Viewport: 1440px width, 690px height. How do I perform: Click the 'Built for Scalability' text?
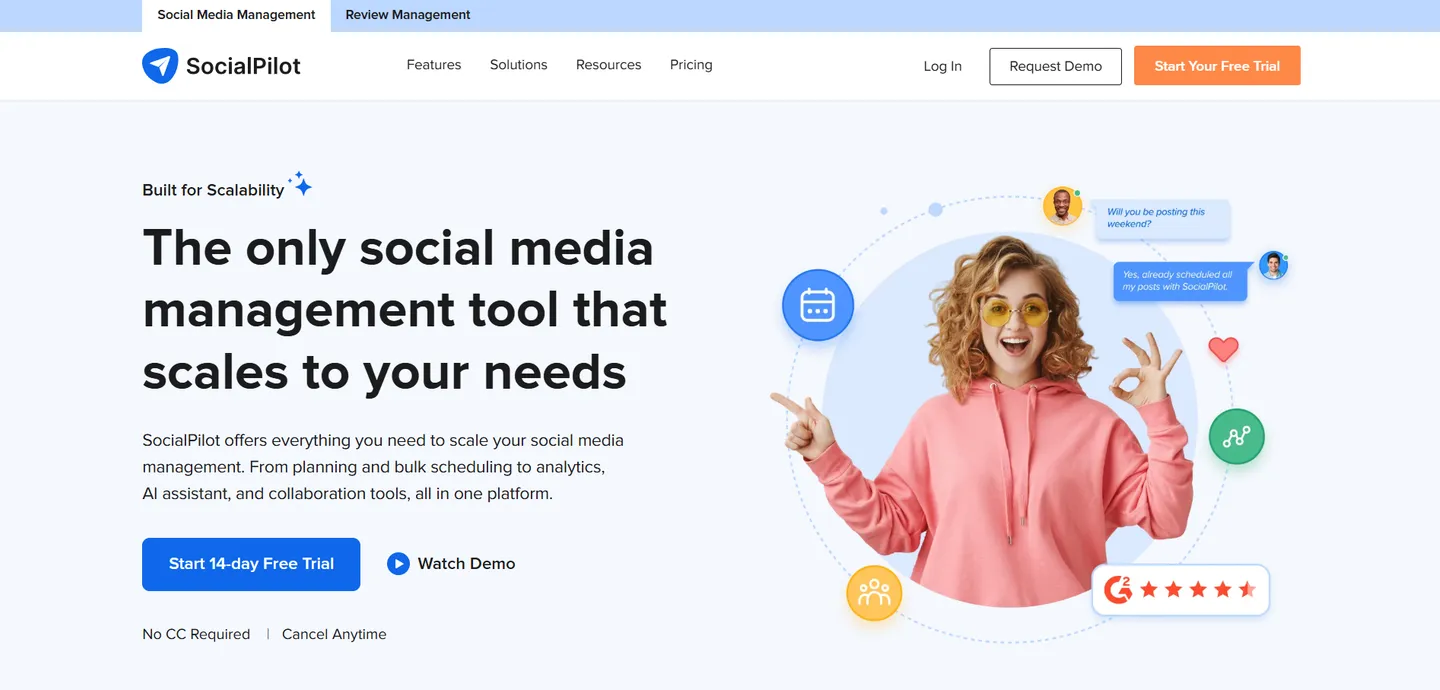click(213, 190)
